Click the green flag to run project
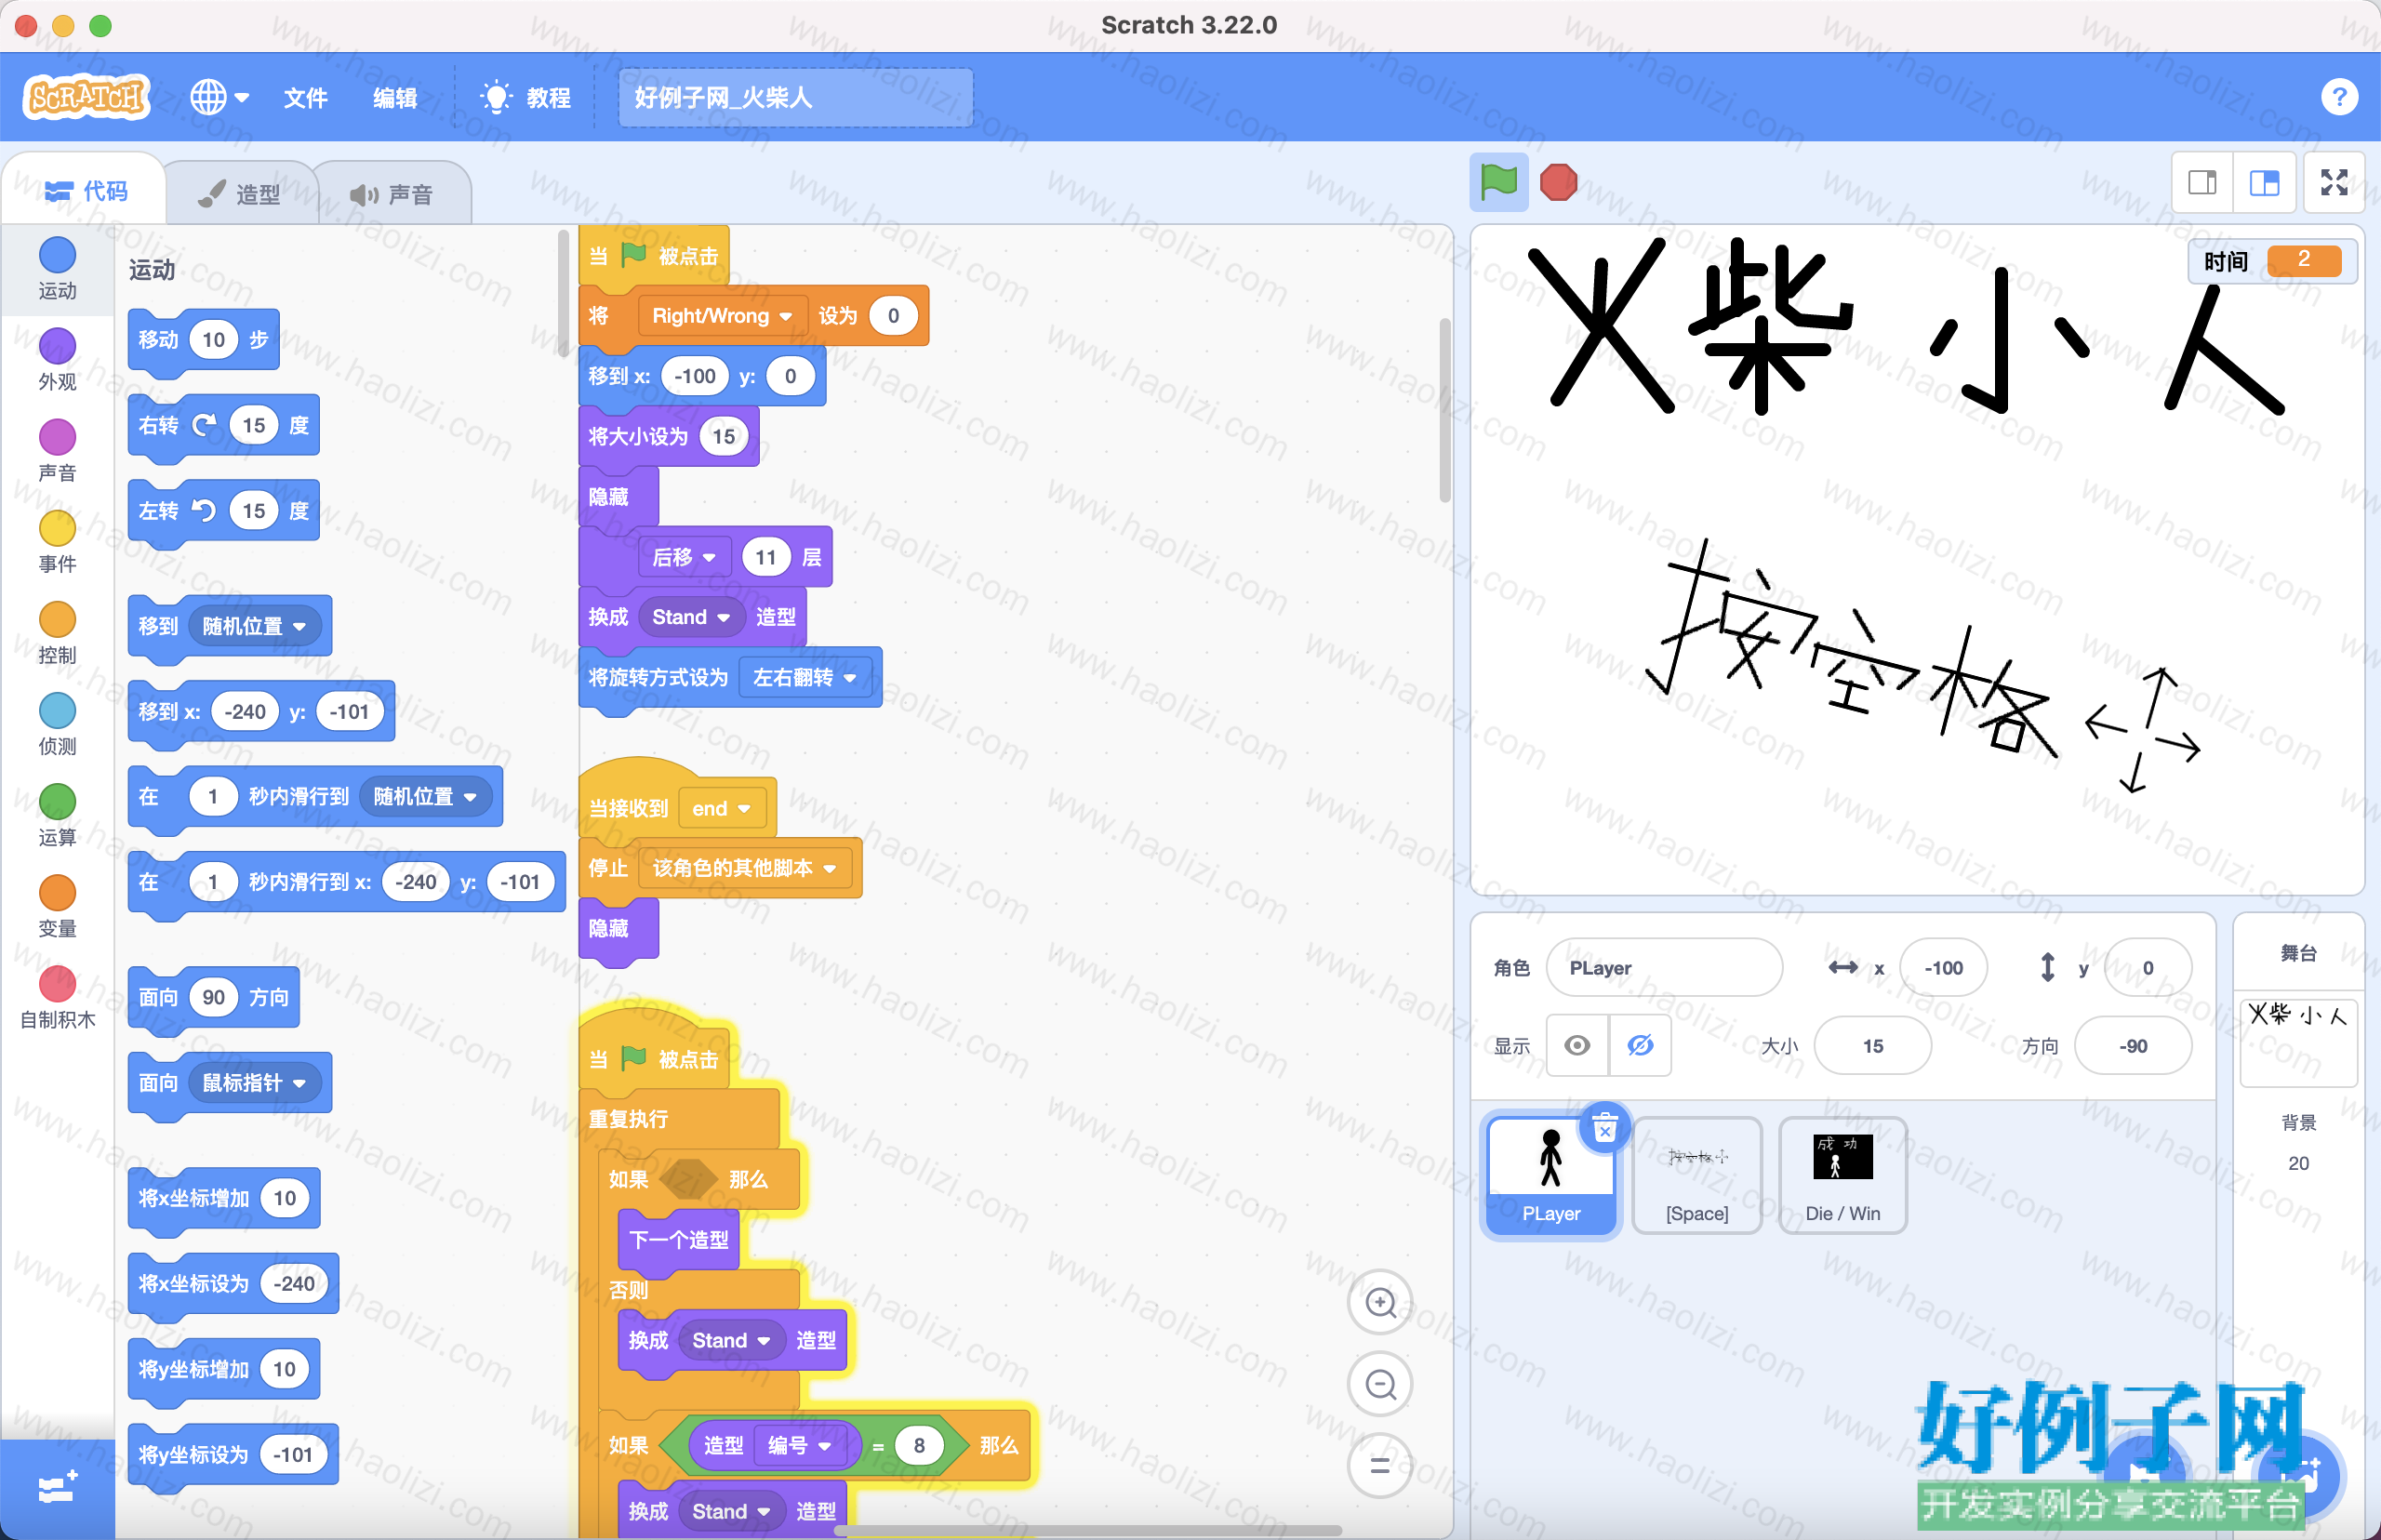This screenshot has width=2381, height=1540. tap(1498, 182)
